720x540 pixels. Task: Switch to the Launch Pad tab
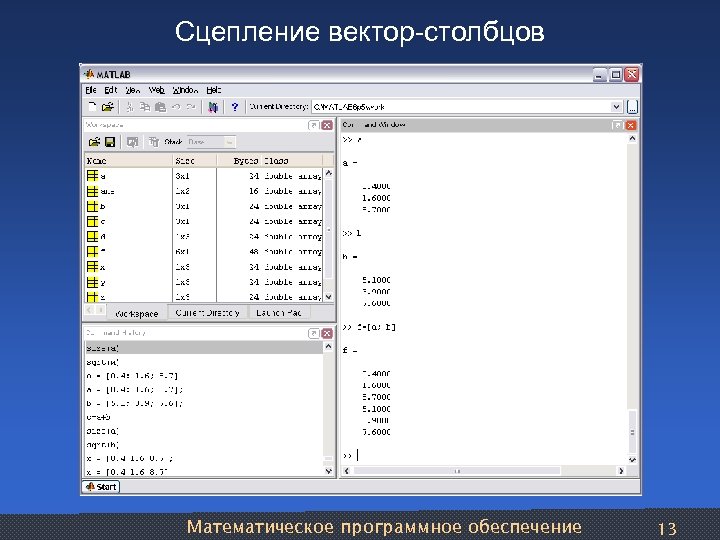(x=279, y=313)
